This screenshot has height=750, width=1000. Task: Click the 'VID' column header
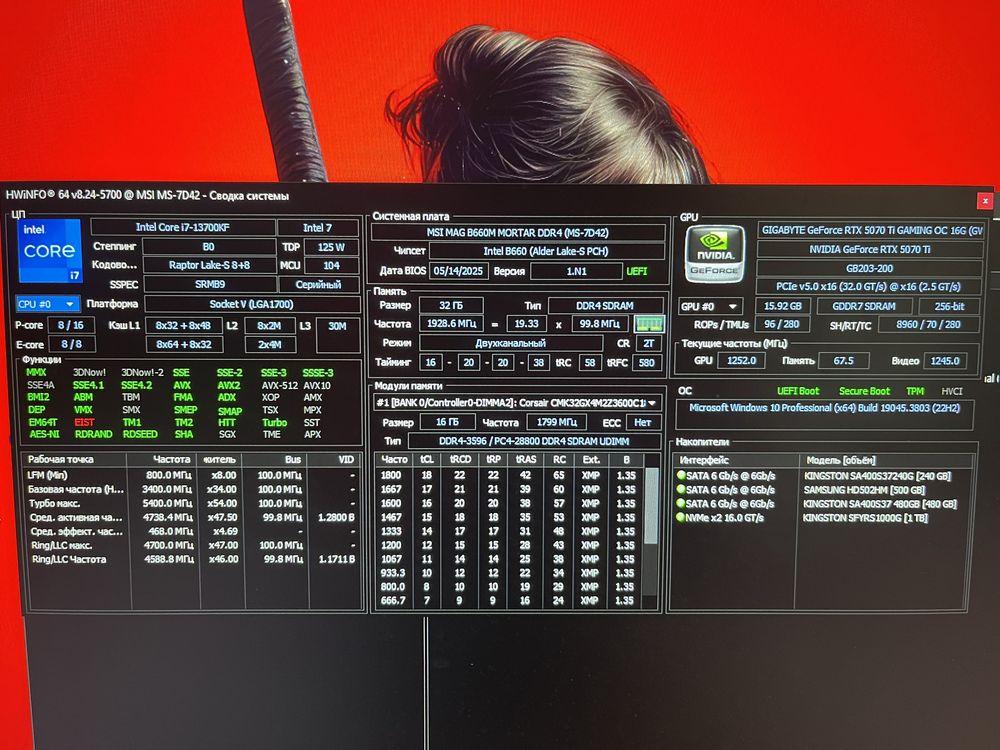tap(335, 459)
